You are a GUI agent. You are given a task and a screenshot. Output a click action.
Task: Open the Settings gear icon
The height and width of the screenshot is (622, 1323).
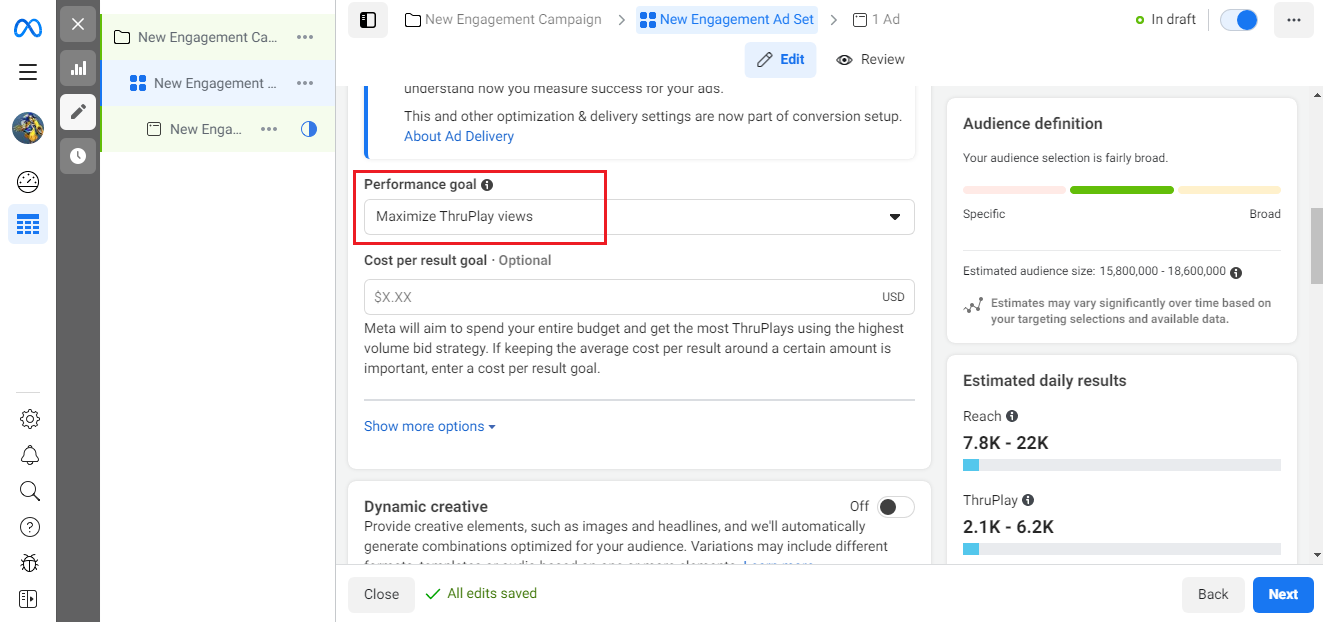coord(30,419)
